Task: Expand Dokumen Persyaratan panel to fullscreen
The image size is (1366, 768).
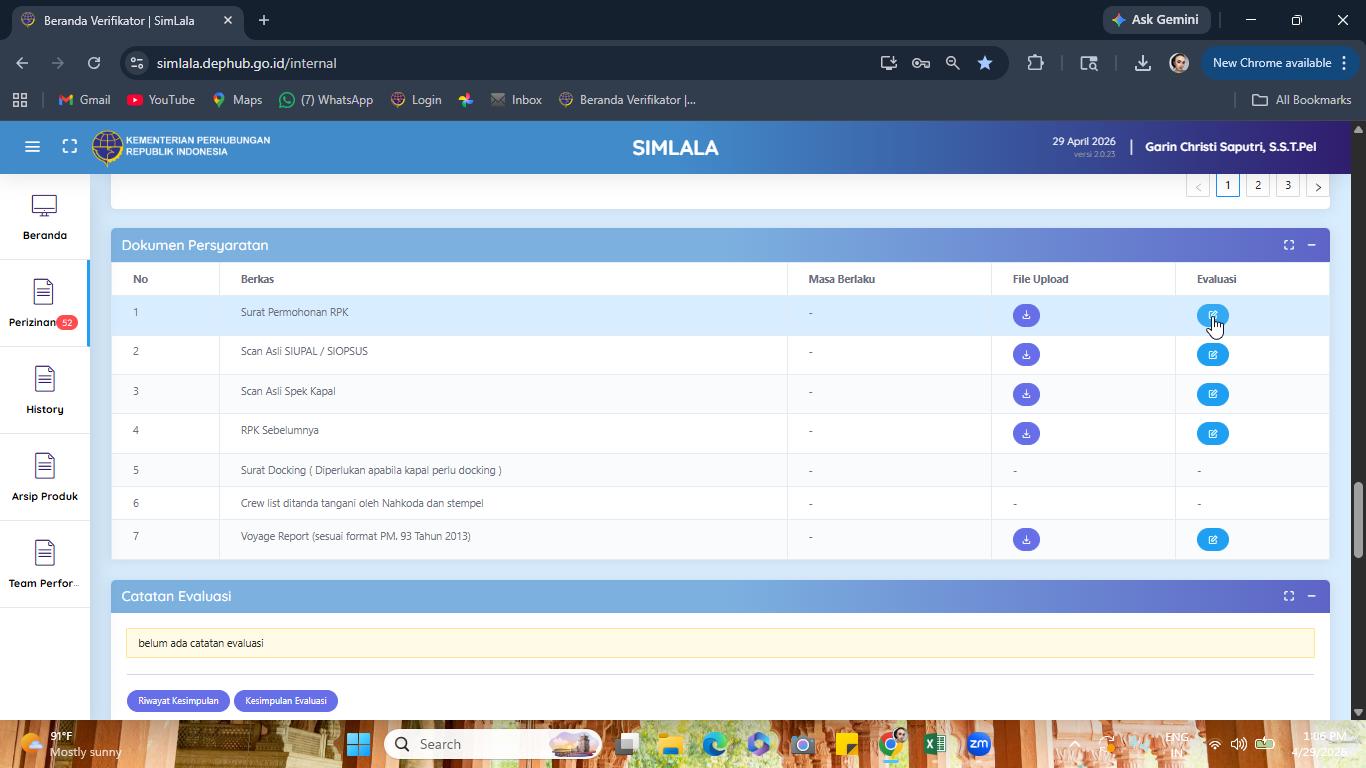Action: click(x=1289, y=245)
